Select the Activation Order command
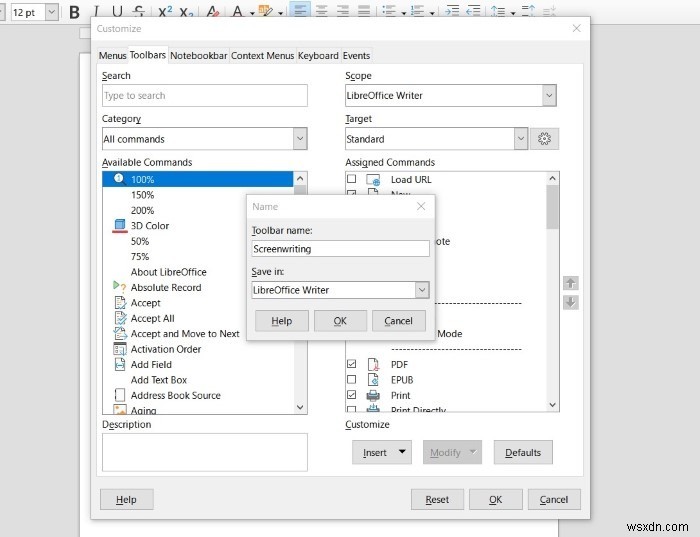The height and width of the screenshot is (537, 700). 166,349
